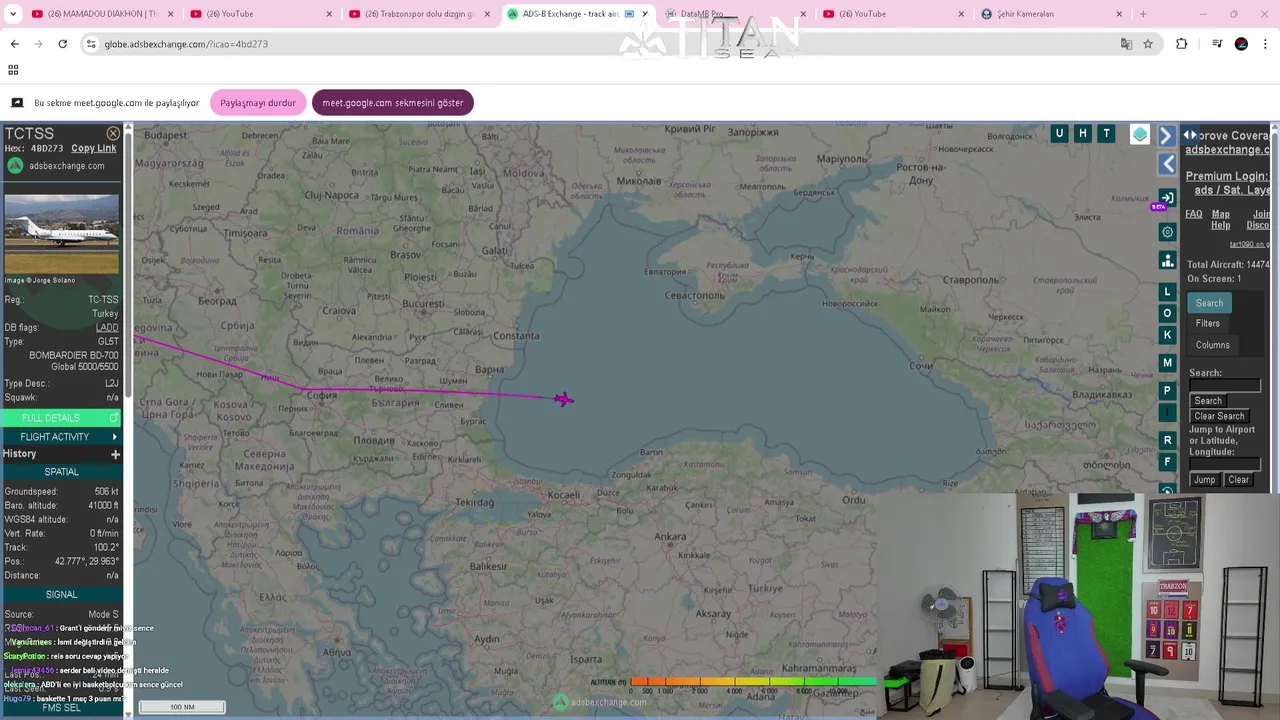Toggle the M map option

pyautogui.click(x=1167, y=363)
